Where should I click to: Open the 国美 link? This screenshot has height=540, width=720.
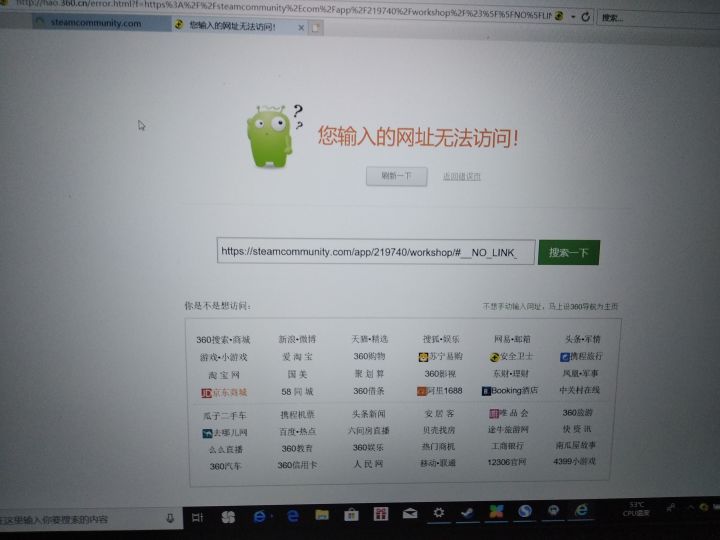tap(298, 374)
